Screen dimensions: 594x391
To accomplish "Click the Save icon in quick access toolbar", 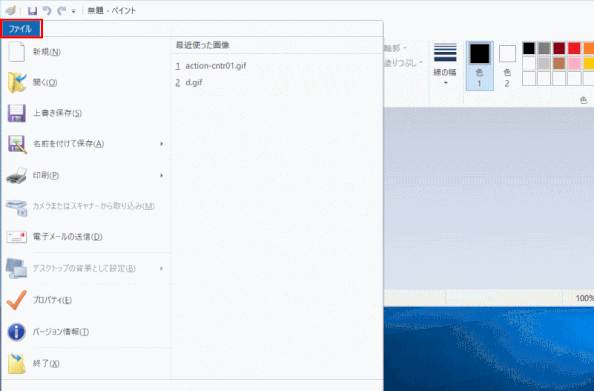I will pyautogui.click(x=33, y=11).
